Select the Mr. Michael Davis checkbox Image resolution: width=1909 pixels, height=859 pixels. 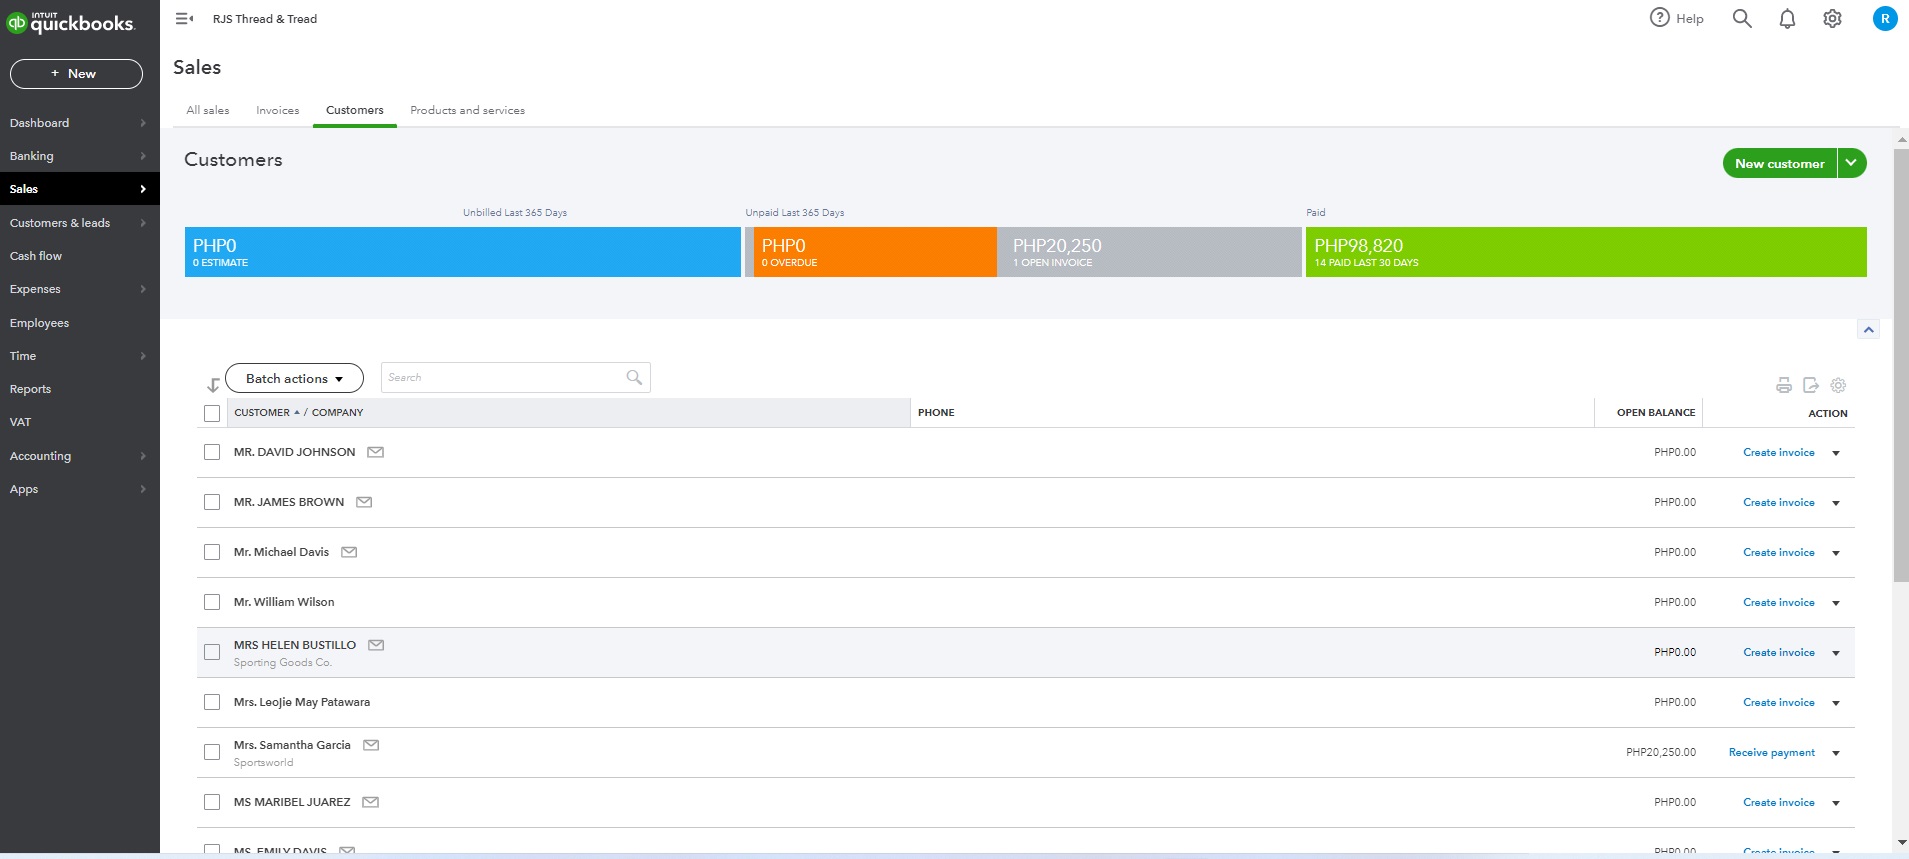[212, 552]
